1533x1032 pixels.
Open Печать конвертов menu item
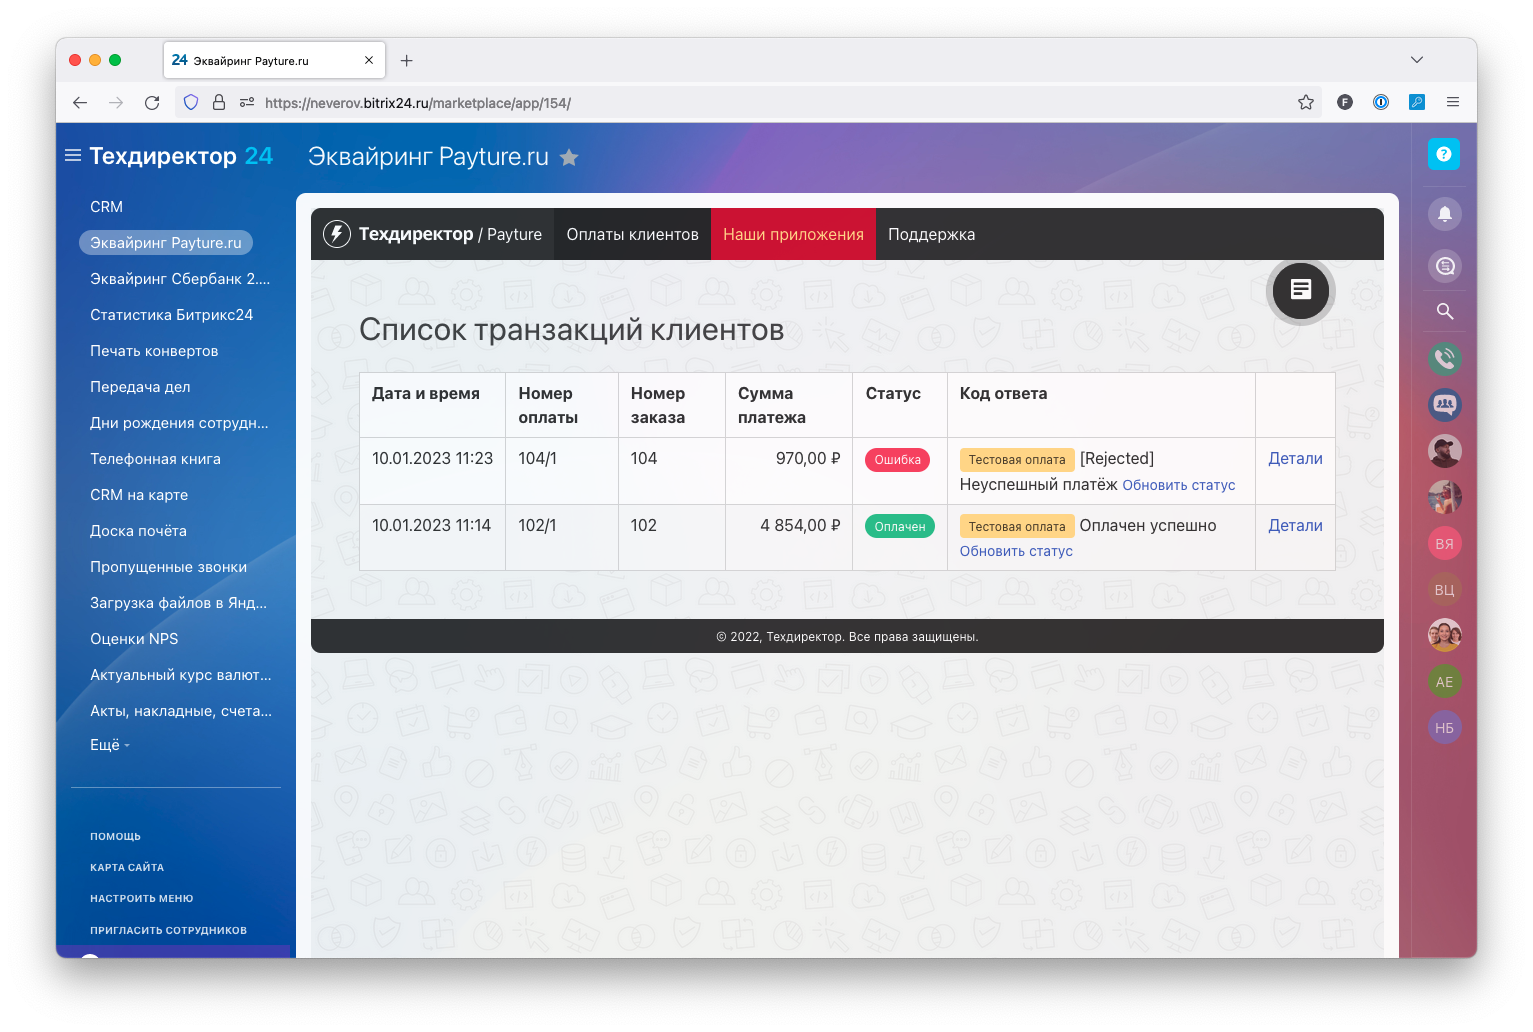154,351
